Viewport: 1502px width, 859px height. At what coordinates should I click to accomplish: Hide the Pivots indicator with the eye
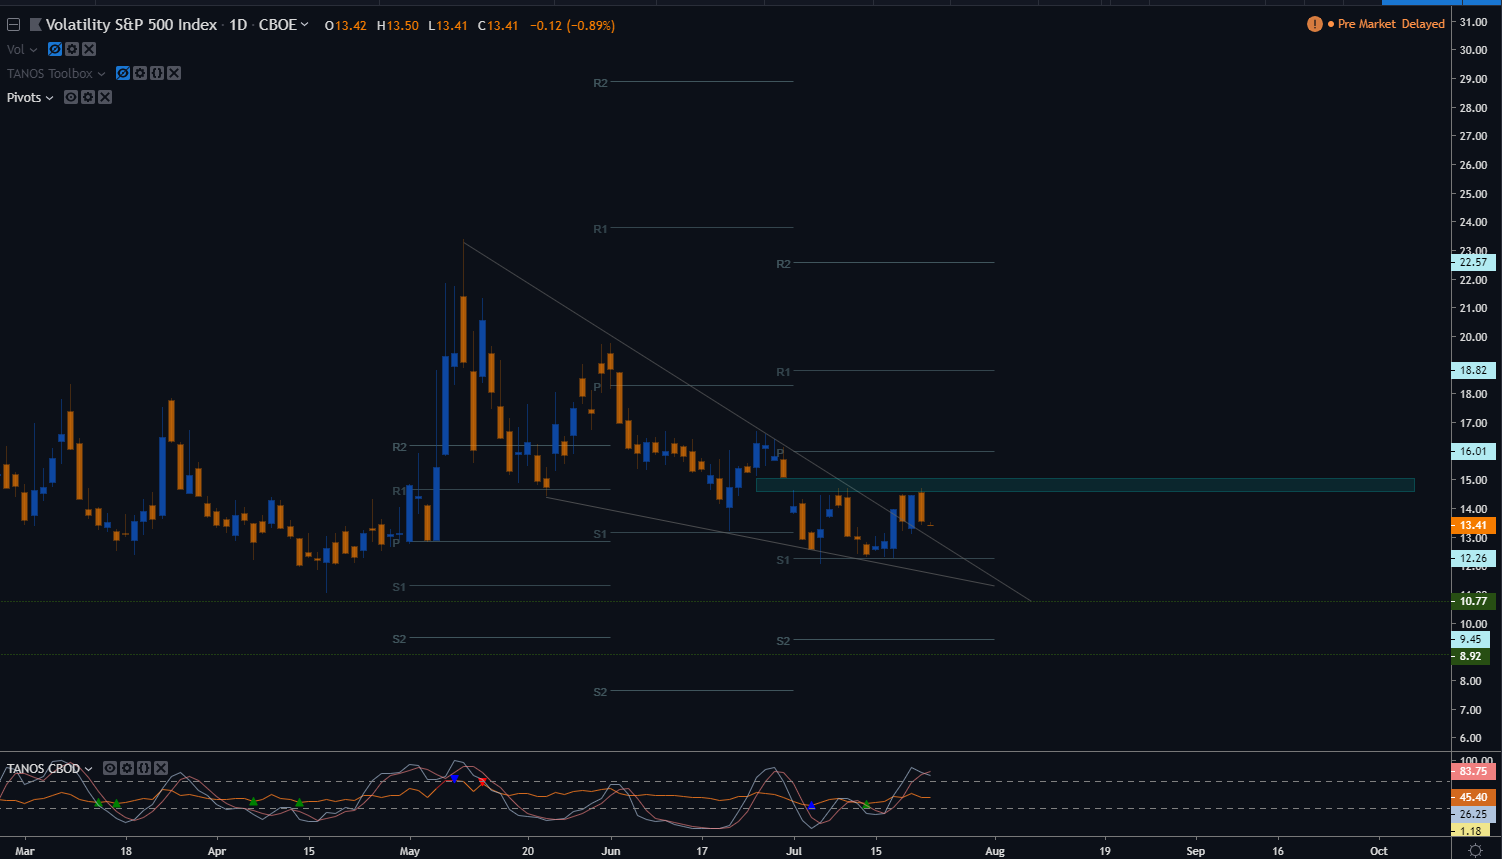coord(71,97)
